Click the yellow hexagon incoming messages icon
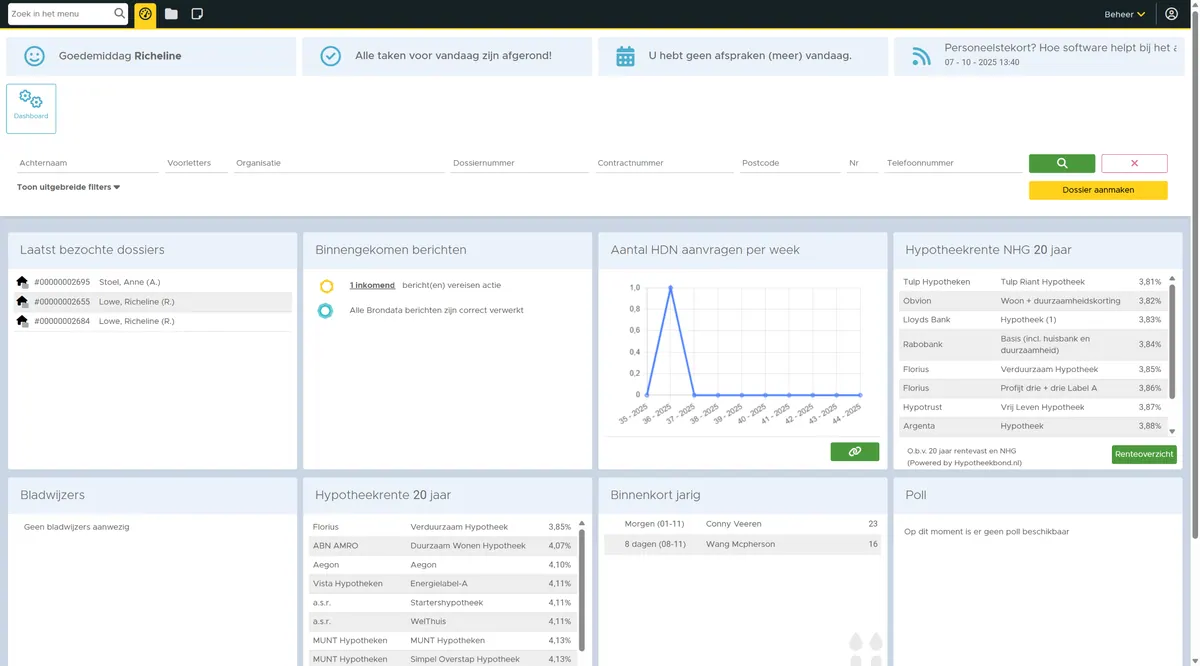1200x666 pixels. 326,287
